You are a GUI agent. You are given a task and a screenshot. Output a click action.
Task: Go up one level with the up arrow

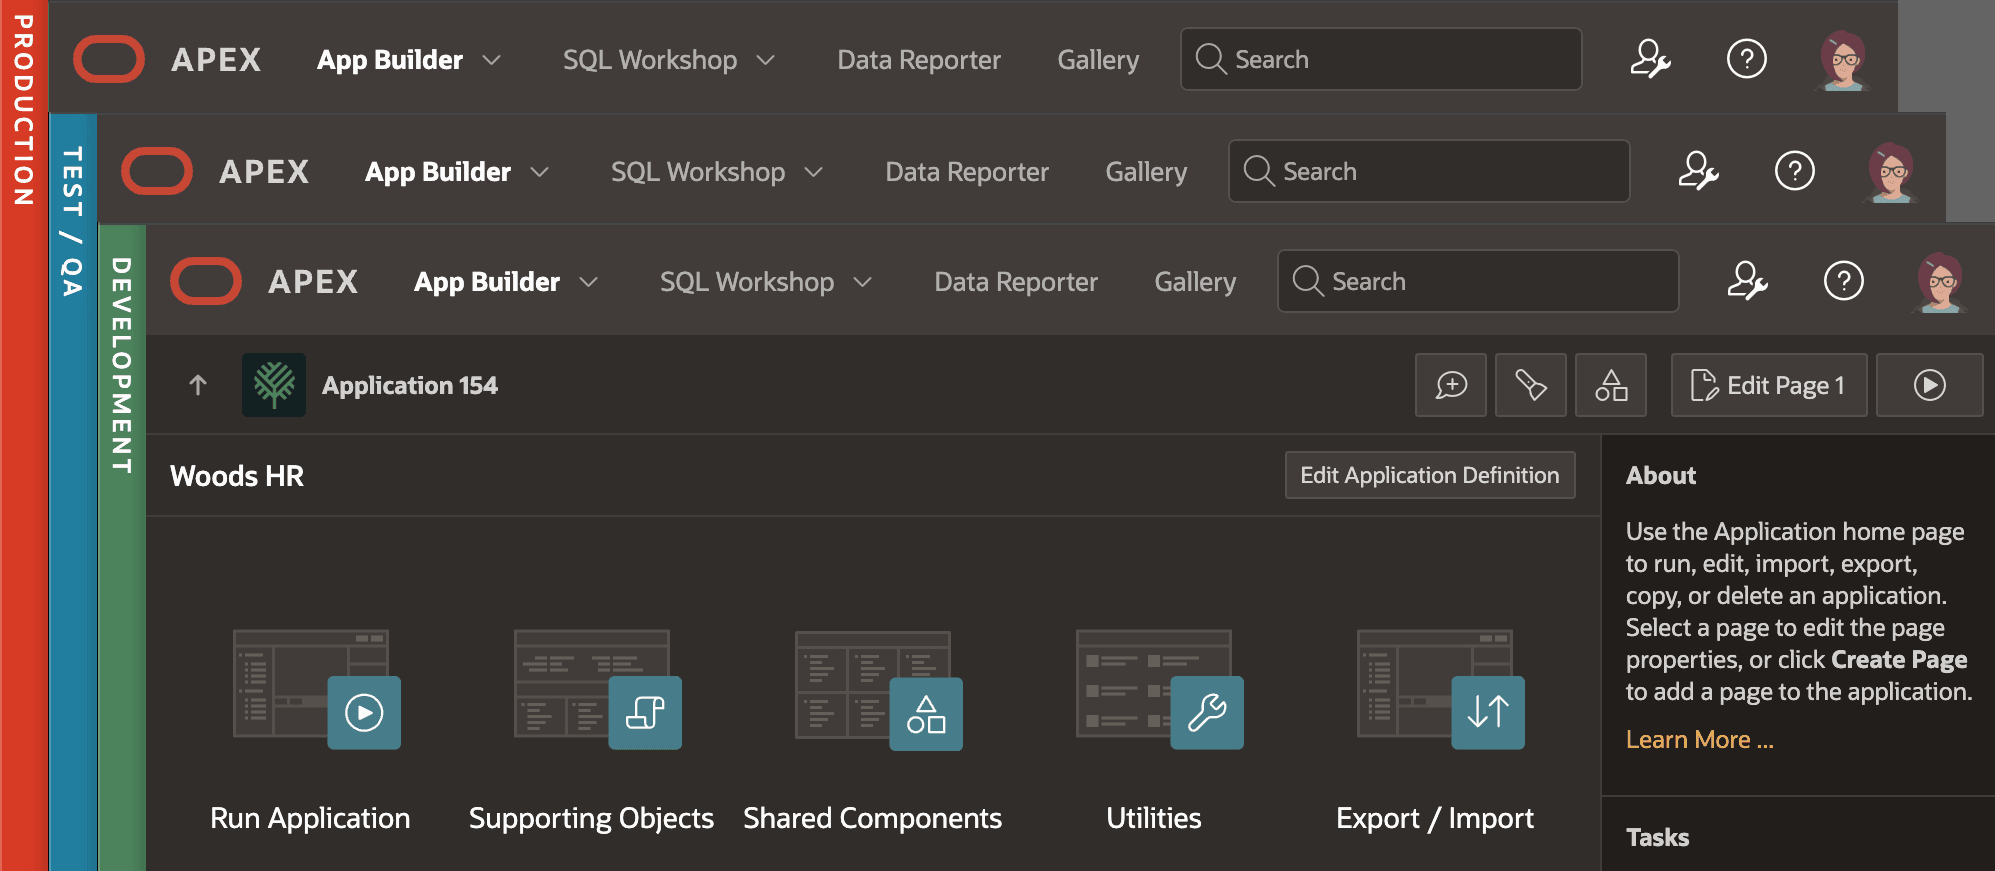coord(198,385)
